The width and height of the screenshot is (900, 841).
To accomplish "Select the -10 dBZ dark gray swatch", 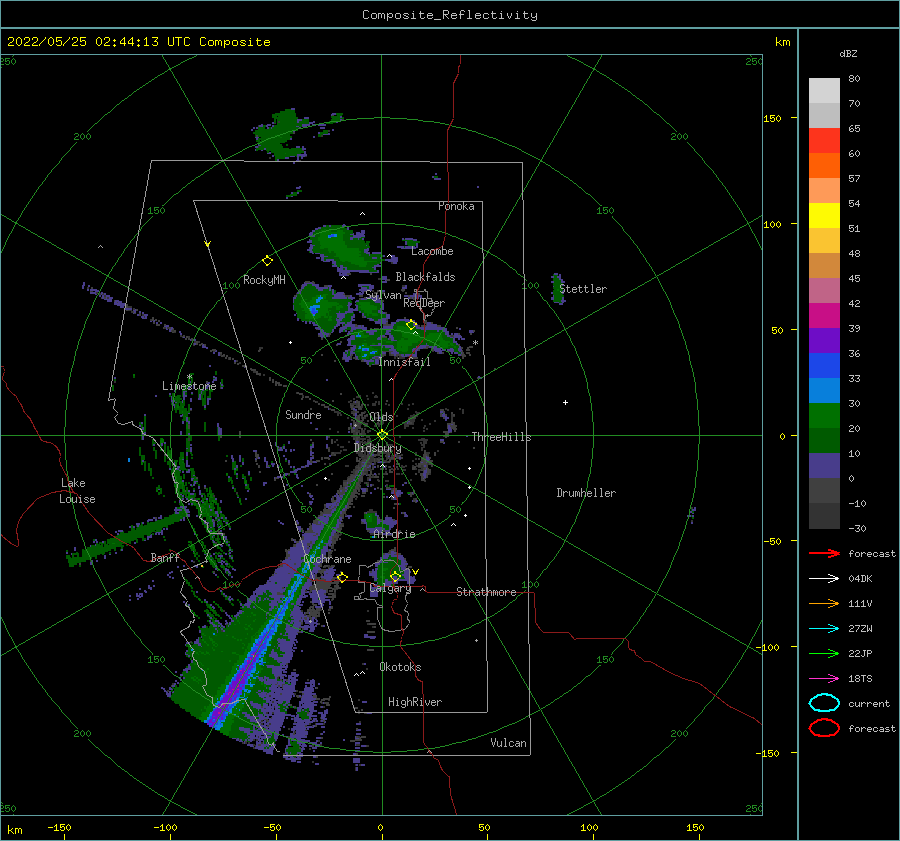I will (x=824, y=516).
